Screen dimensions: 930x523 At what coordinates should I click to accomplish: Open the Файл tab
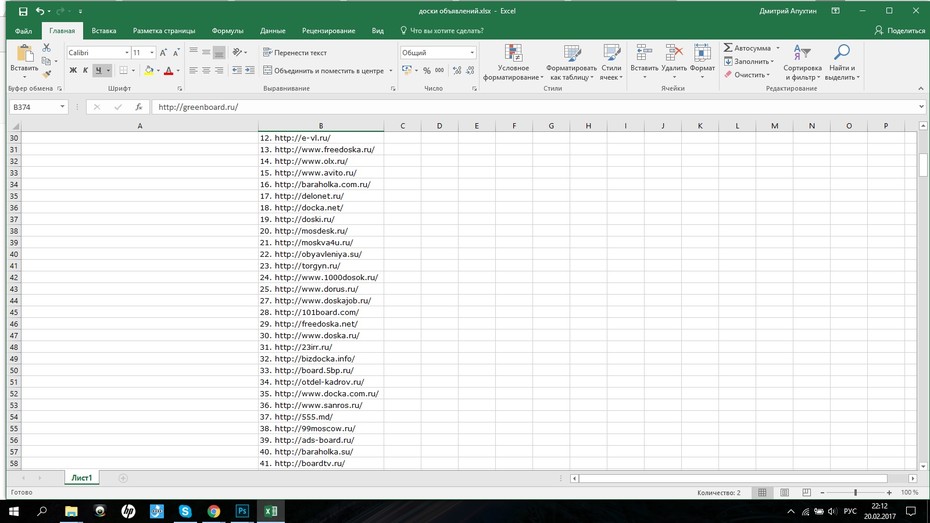tap(24, 31)
